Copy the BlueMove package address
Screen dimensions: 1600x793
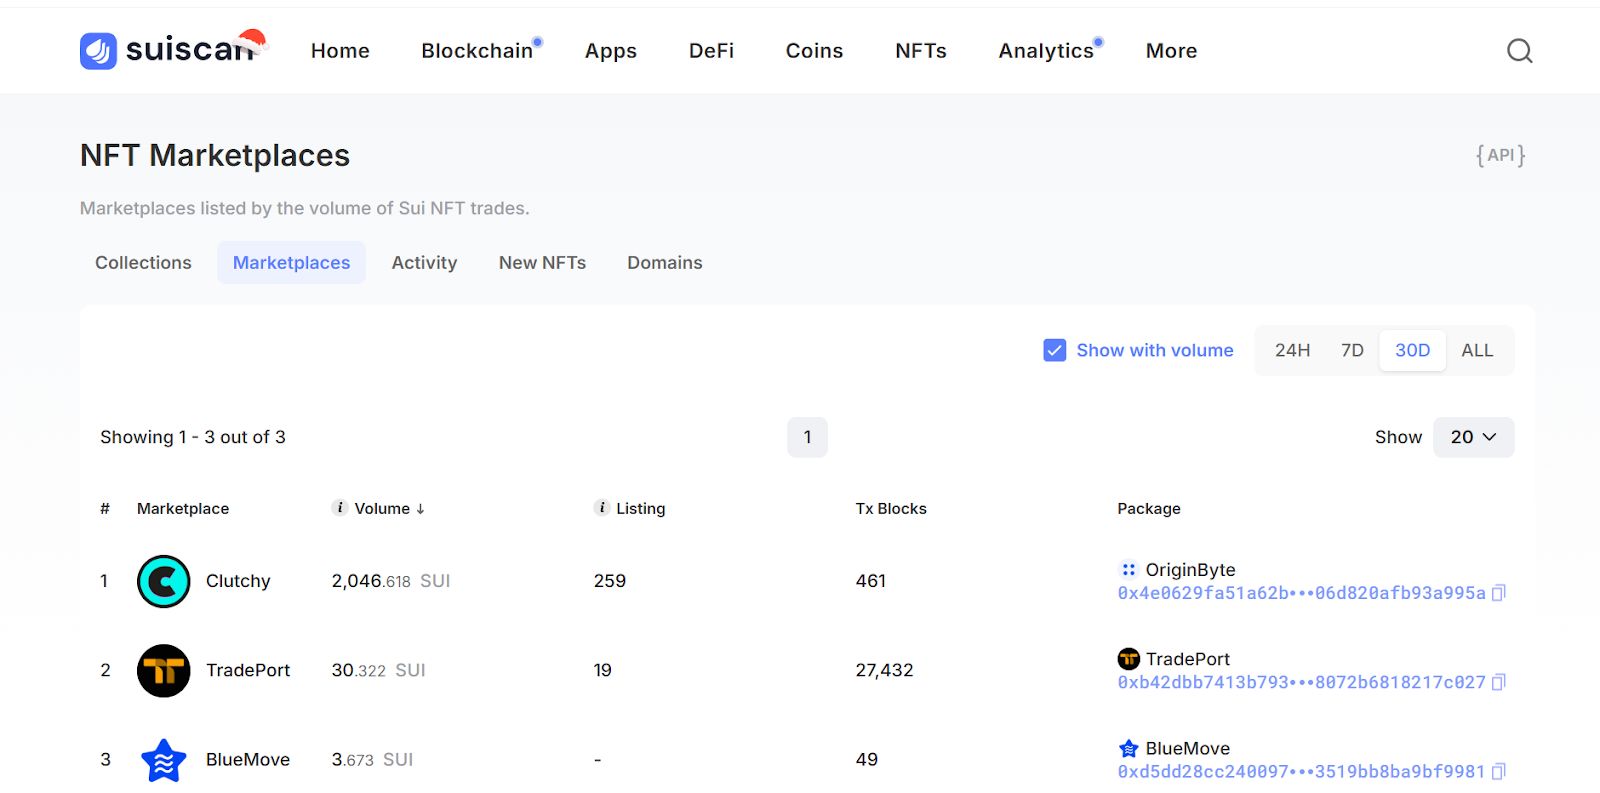click(1498, 771)
